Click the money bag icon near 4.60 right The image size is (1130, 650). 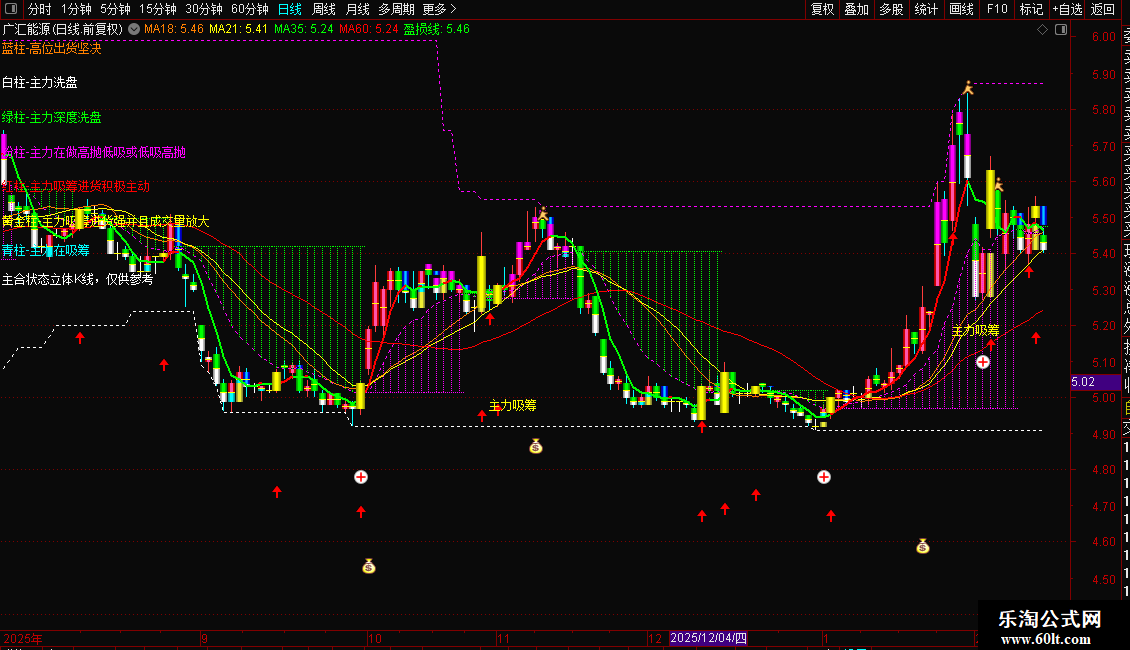coord(922,547)
